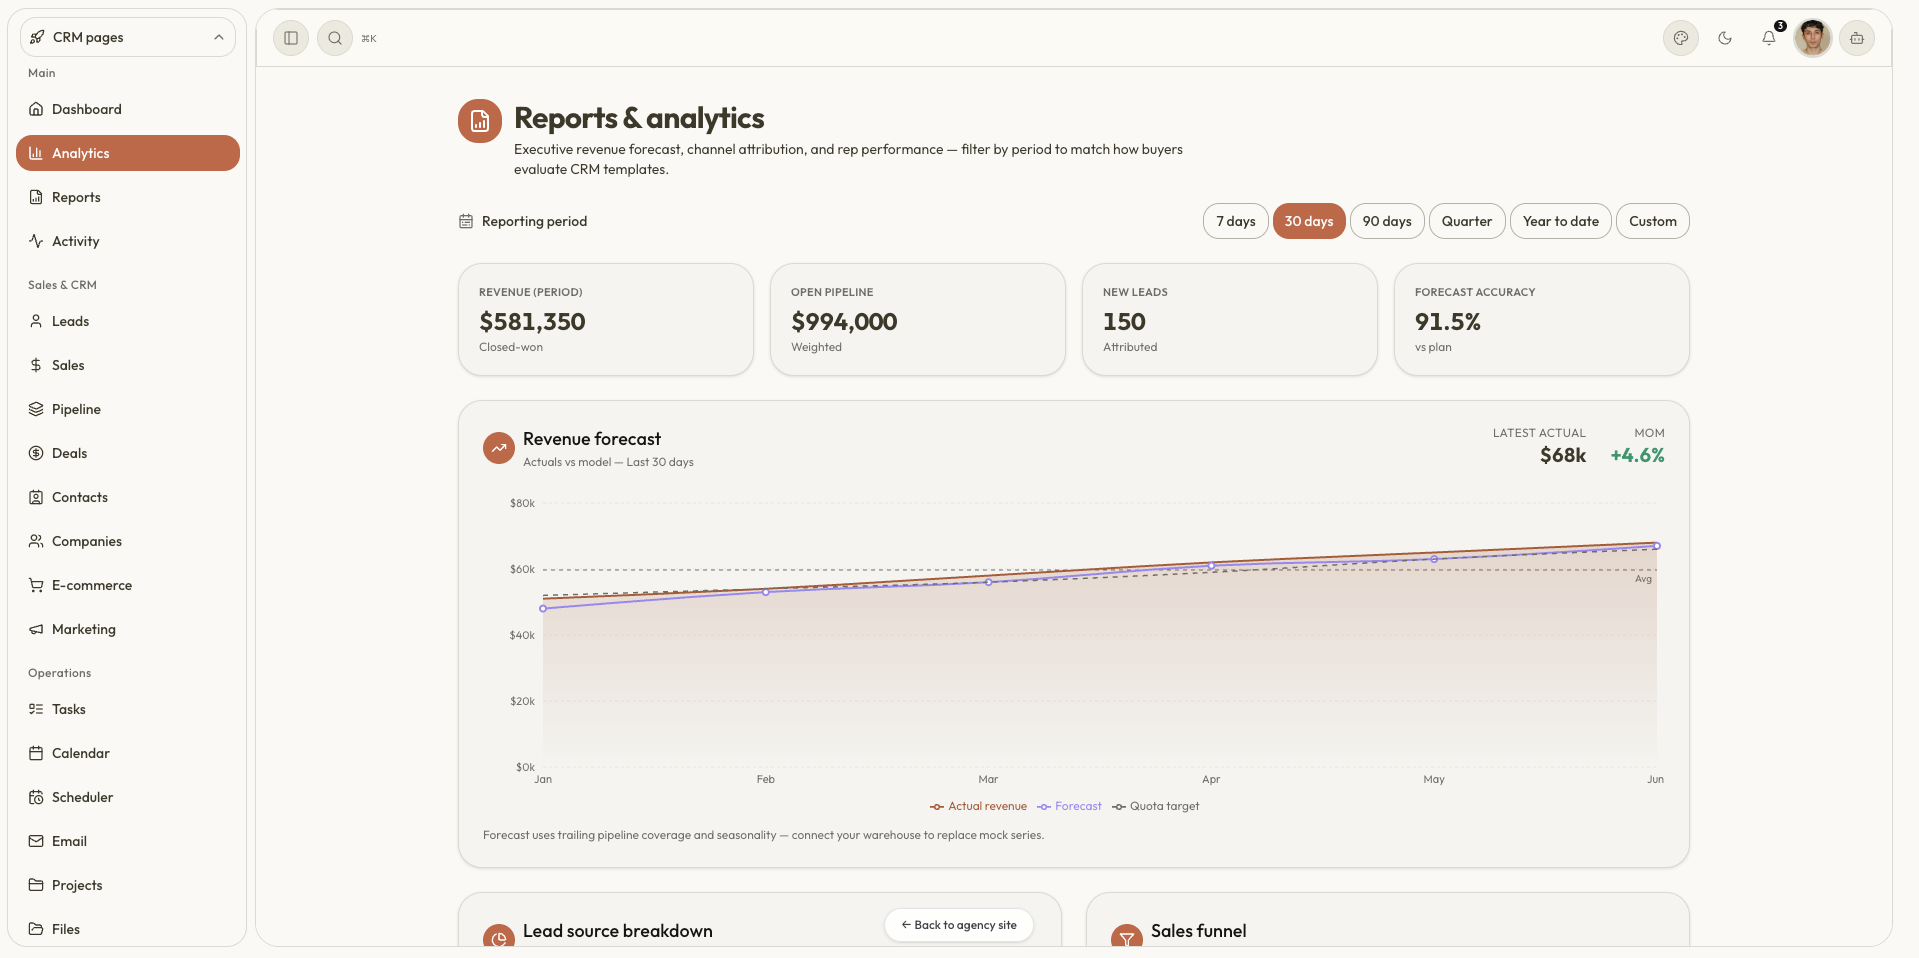
Task: Open the user avatar menu
Action: 1813,38
